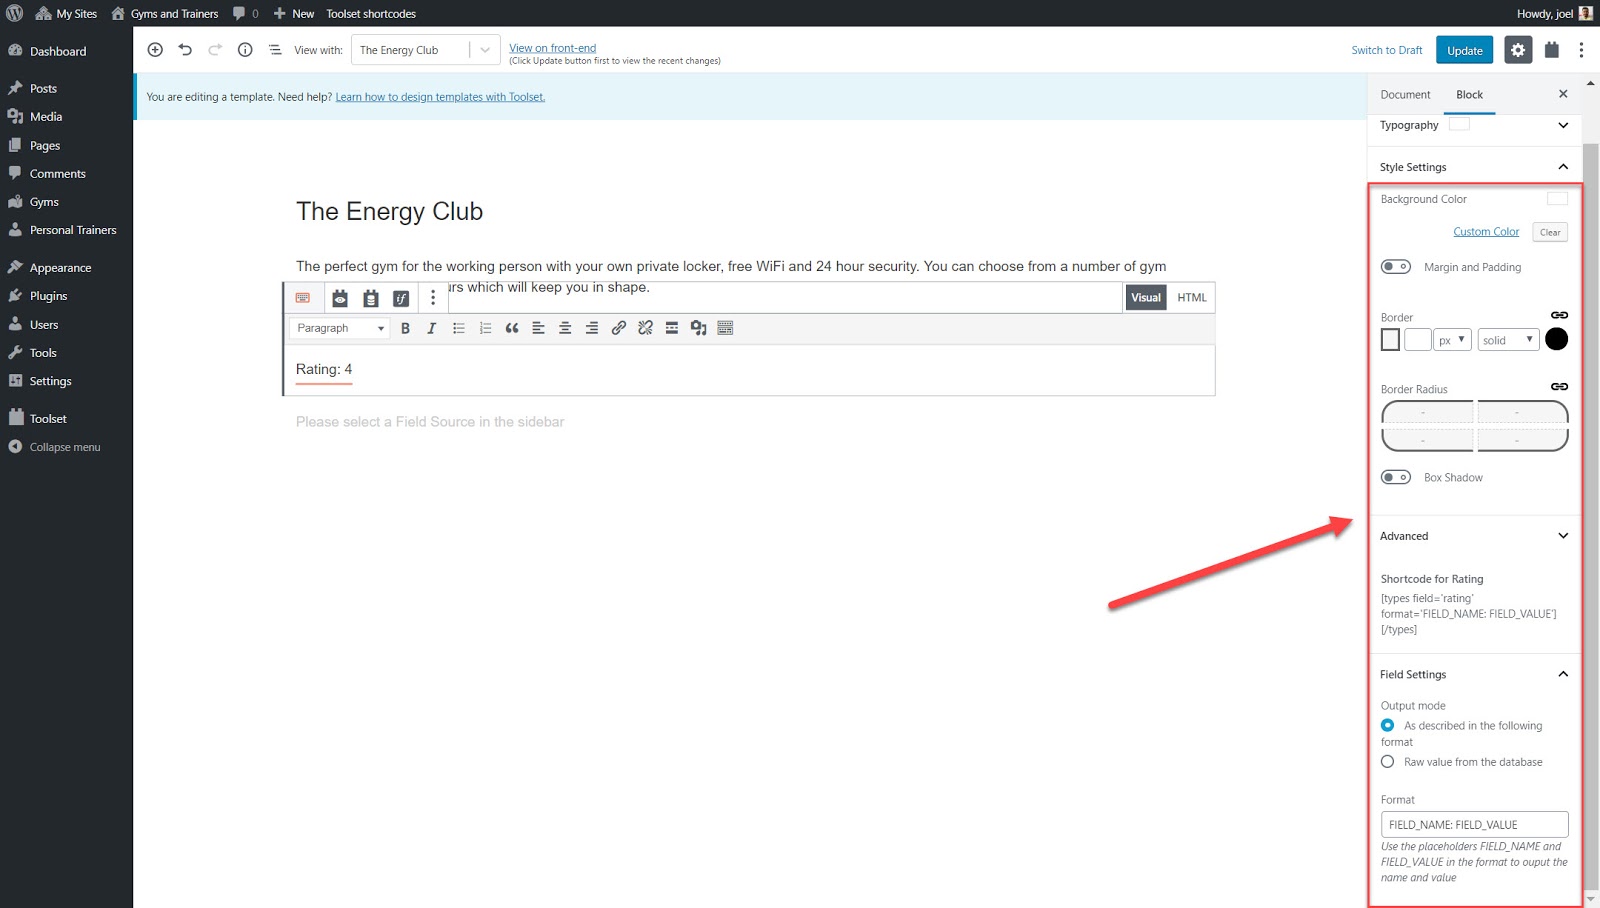Click the black border color swatch
This screenshot has width=1600, height=908.
point(1556,339)
